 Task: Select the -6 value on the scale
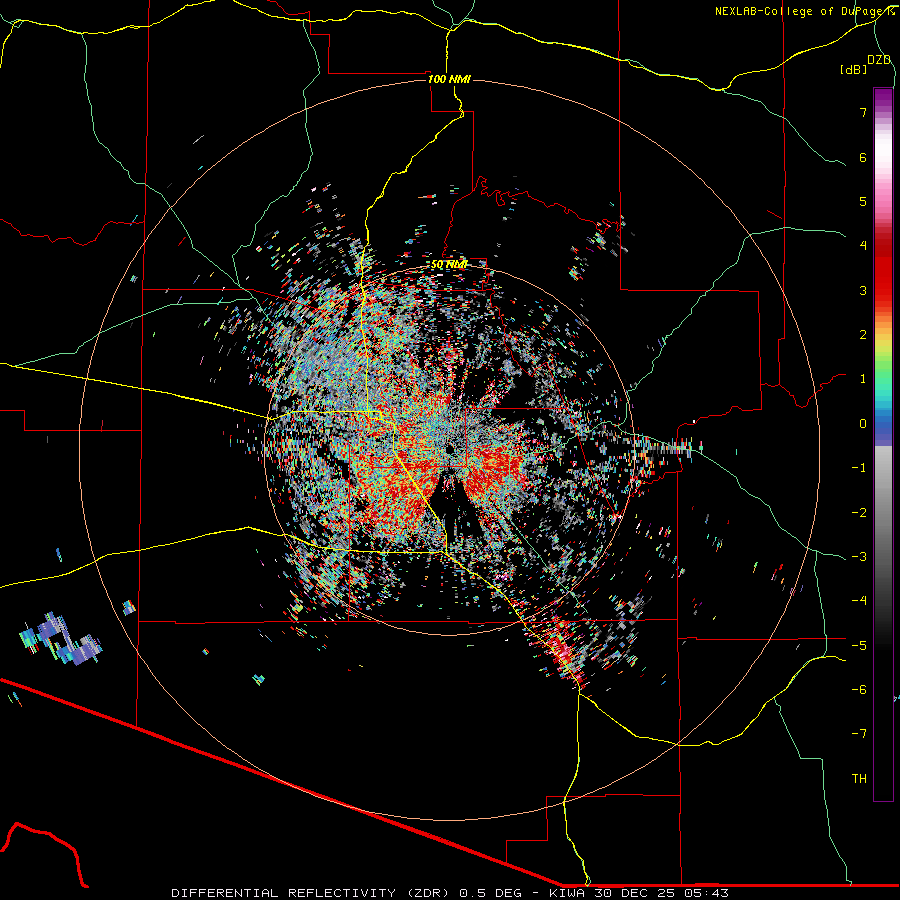pos(859,690)
